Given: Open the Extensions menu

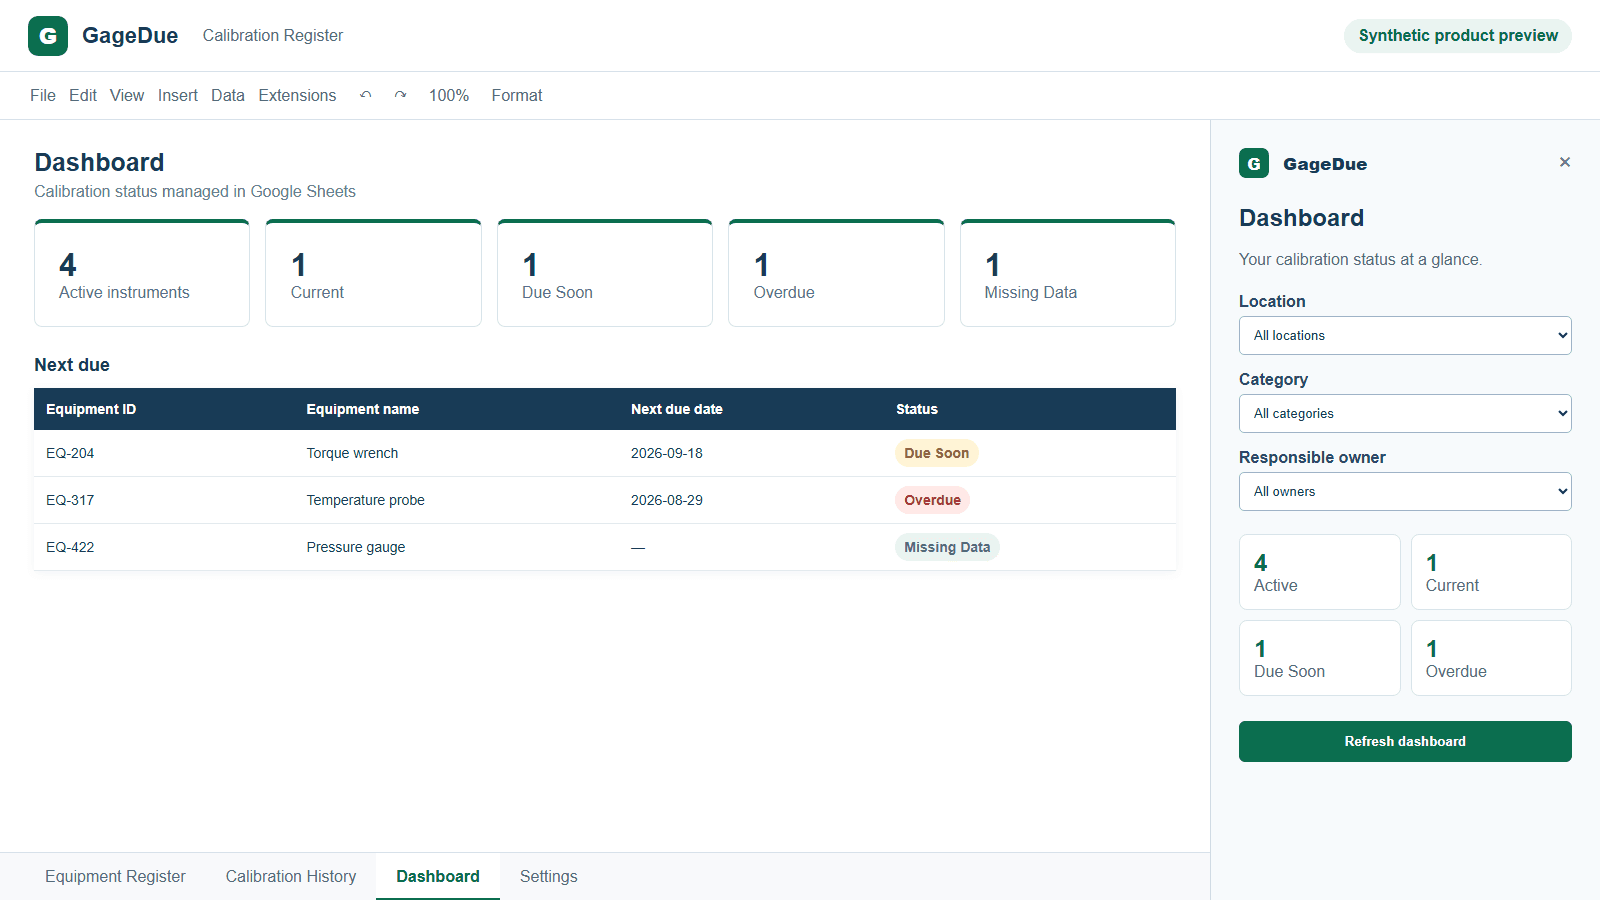Looking at the screenshot, I should (297, 95).
